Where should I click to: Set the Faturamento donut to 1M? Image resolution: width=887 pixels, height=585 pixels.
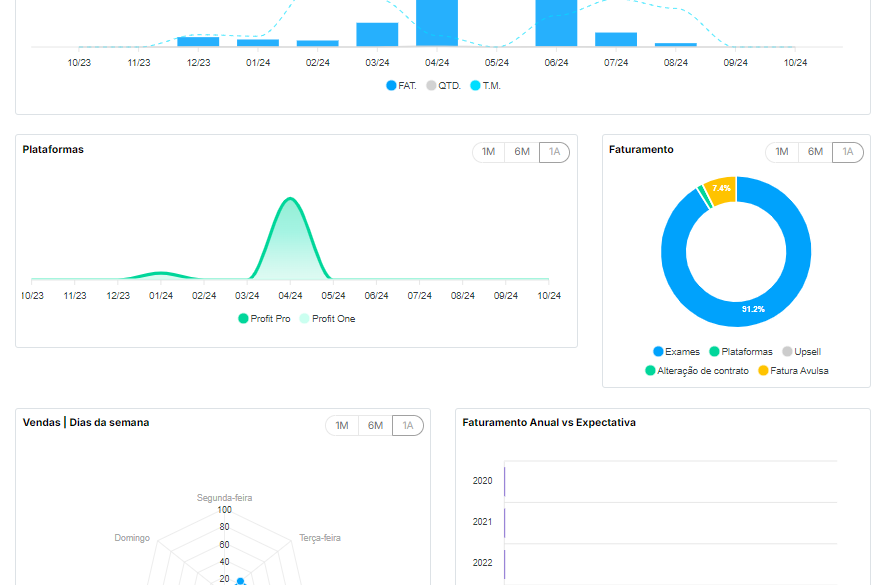782,152
